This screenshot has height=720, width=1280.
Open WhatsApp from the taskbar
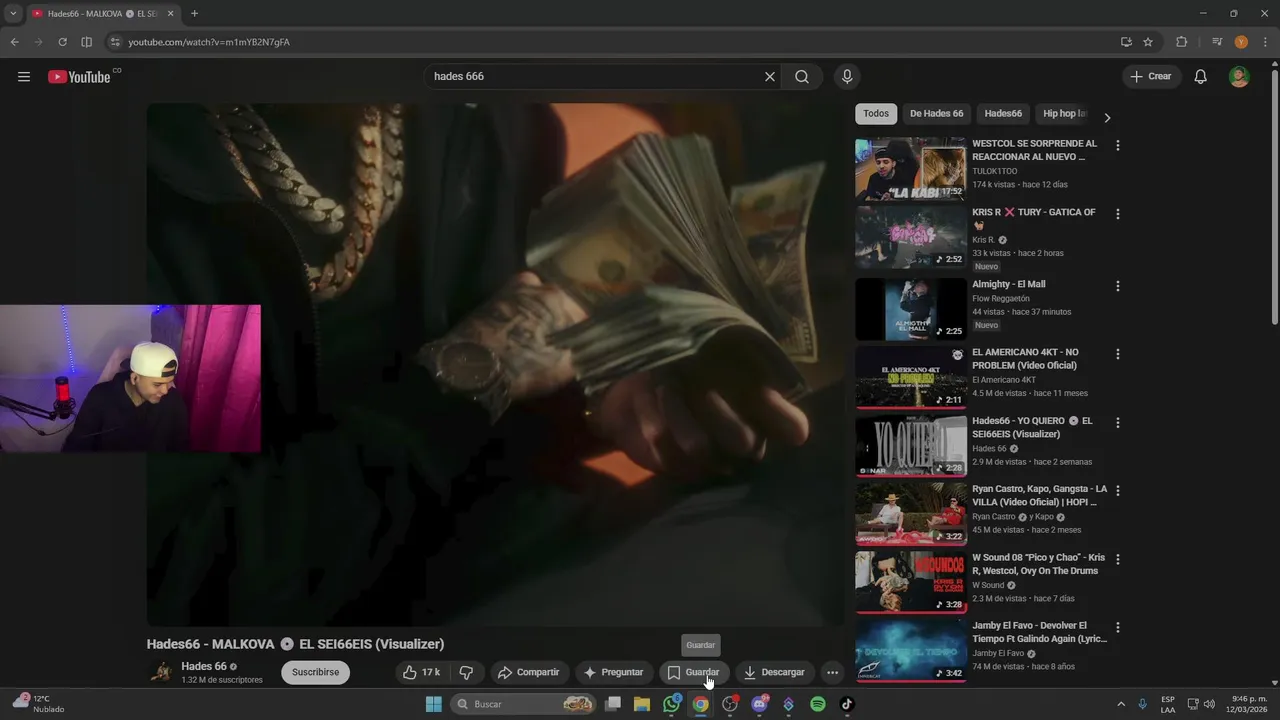point(672,704)
